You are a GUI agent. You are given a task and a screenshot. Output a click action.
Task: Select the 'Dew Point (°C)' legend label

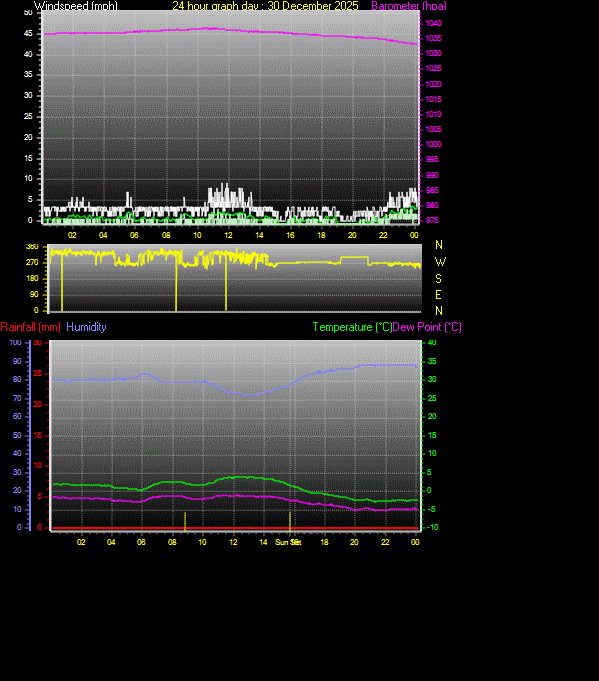[427, 327]
